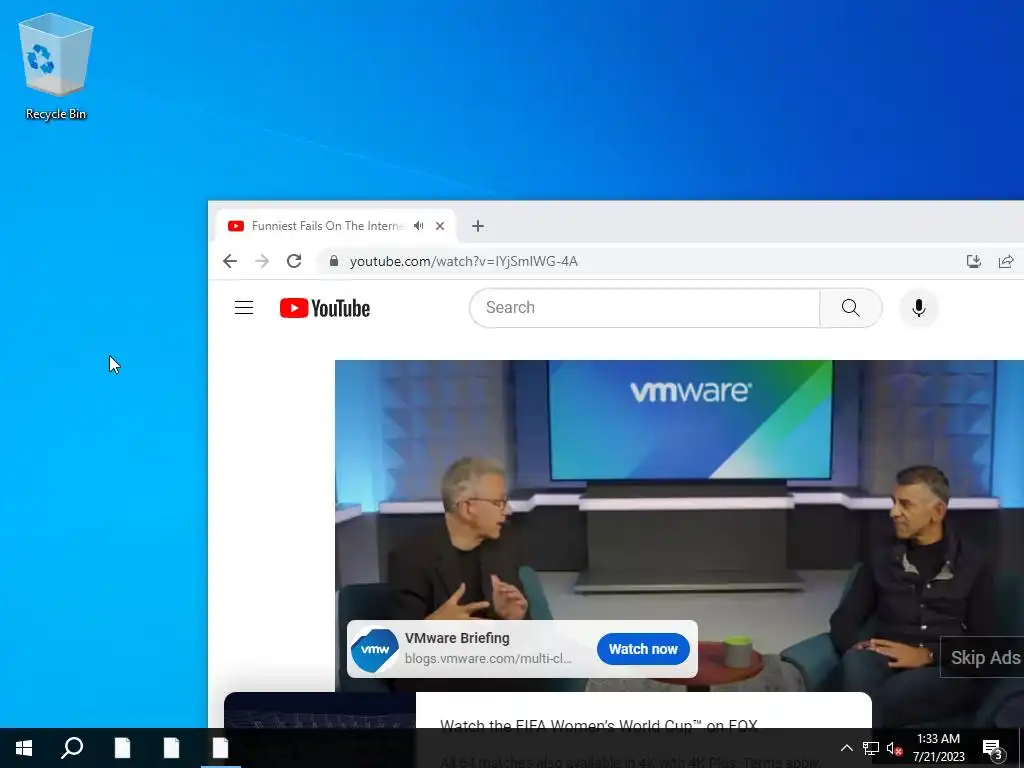
Task: Open Windows taskbar search
Action: (x=72, y=748)
